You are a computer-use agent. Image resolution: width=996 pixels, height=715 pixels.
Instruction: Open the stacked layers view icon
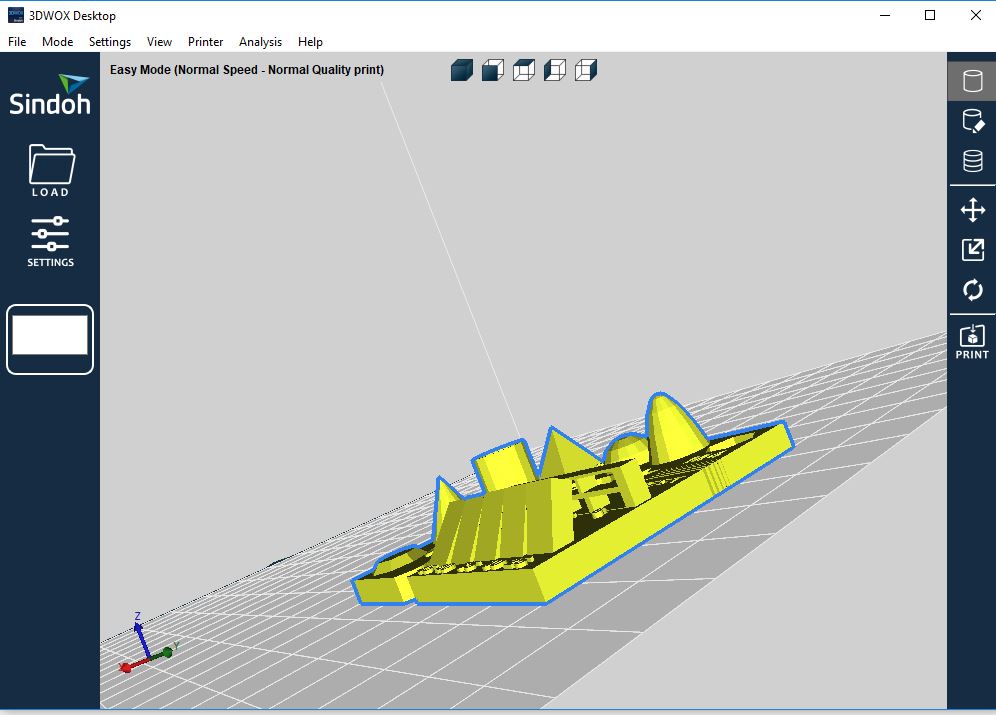[x=972, y=161]
